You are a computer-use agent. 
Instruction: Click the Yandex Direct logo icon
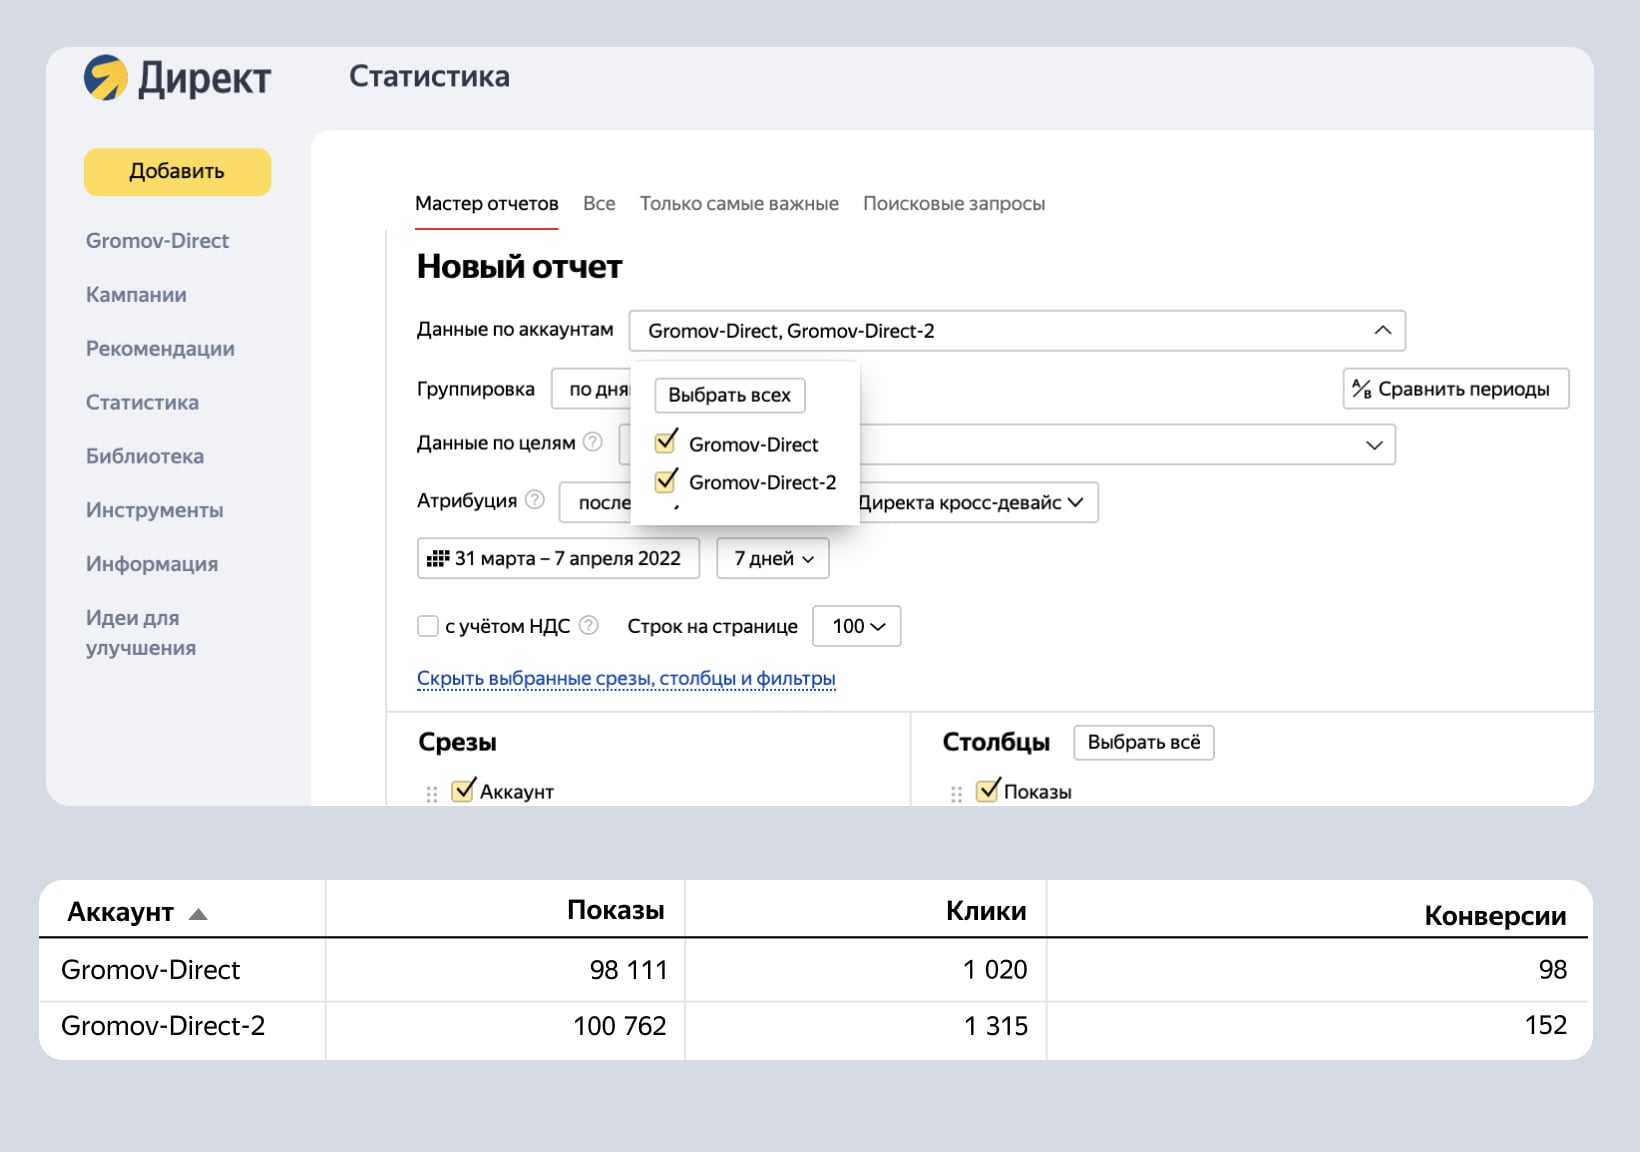[106, 78]
